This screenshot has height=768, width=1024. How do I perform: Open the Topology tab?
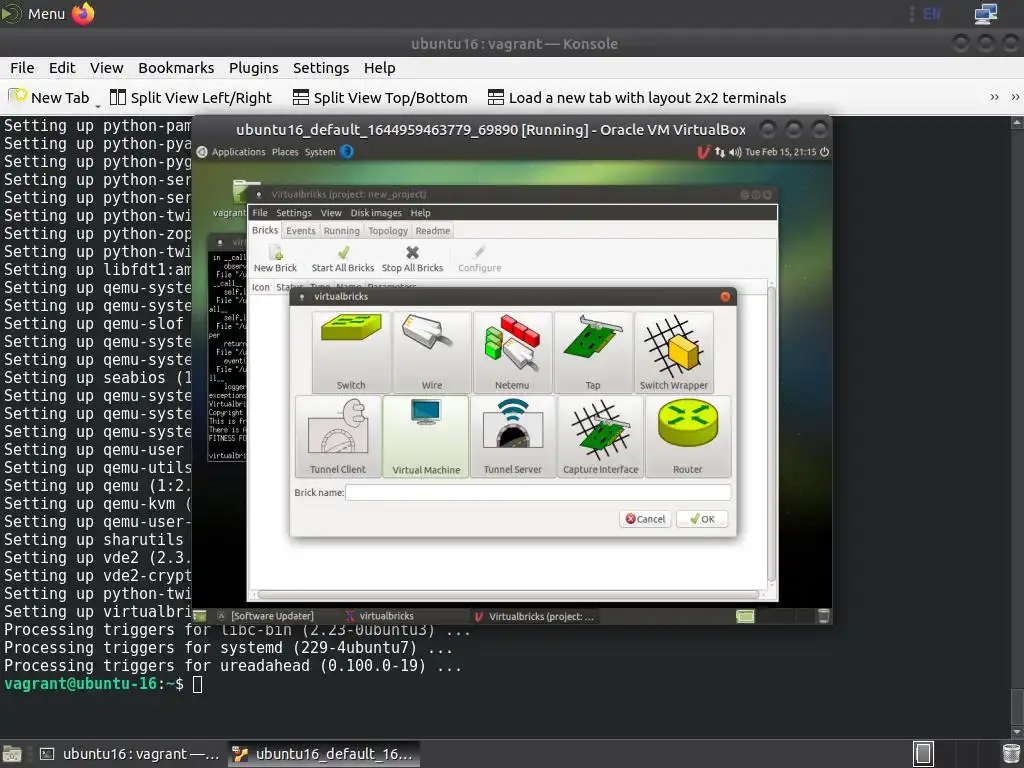[388, 231]
